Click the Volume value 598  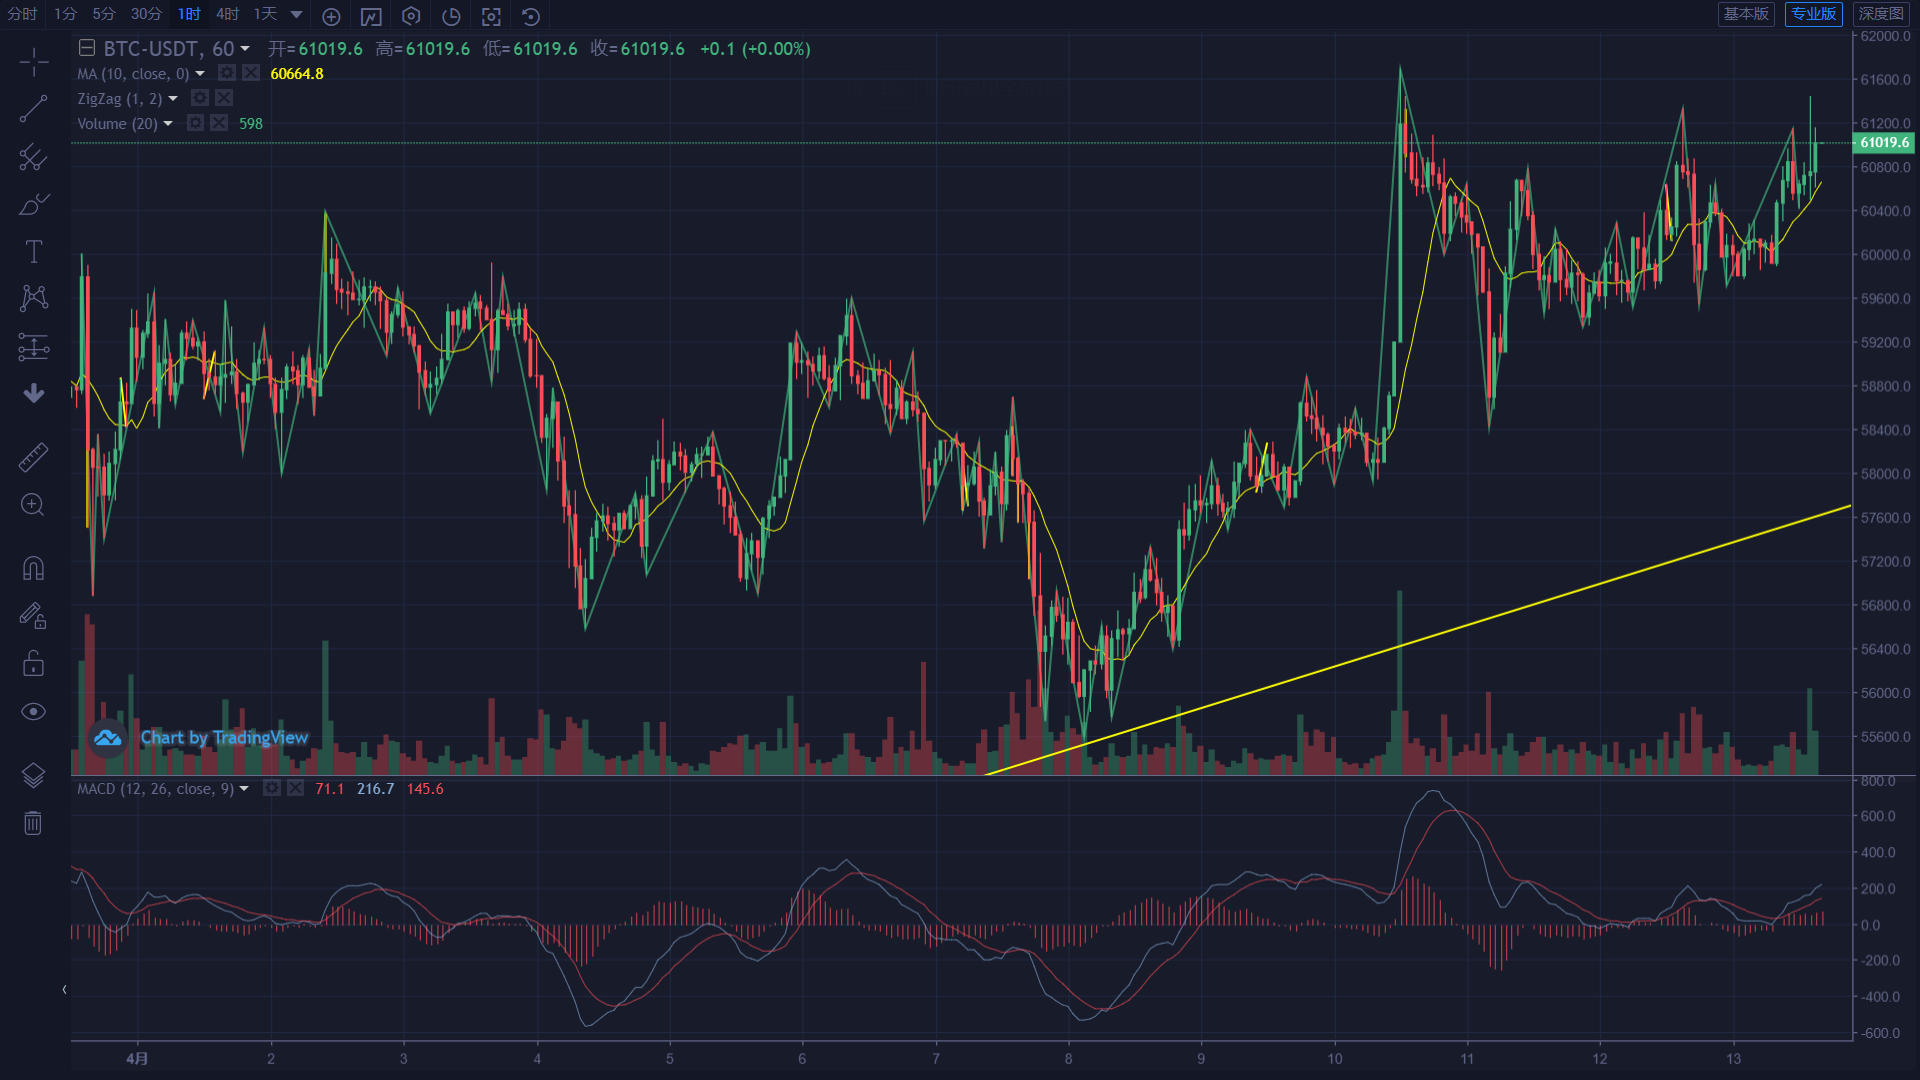point(251,124)
